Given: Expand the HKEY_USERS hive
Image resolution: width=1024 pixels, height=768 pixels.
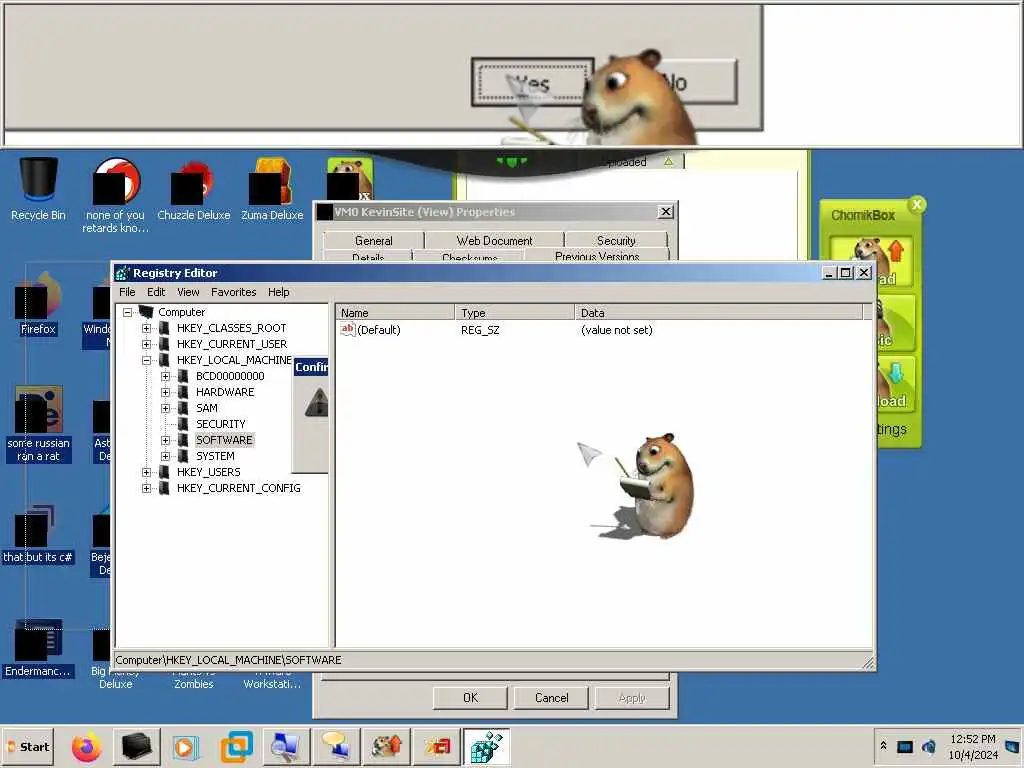Looking at the screenshot, I should pos(147,472).
